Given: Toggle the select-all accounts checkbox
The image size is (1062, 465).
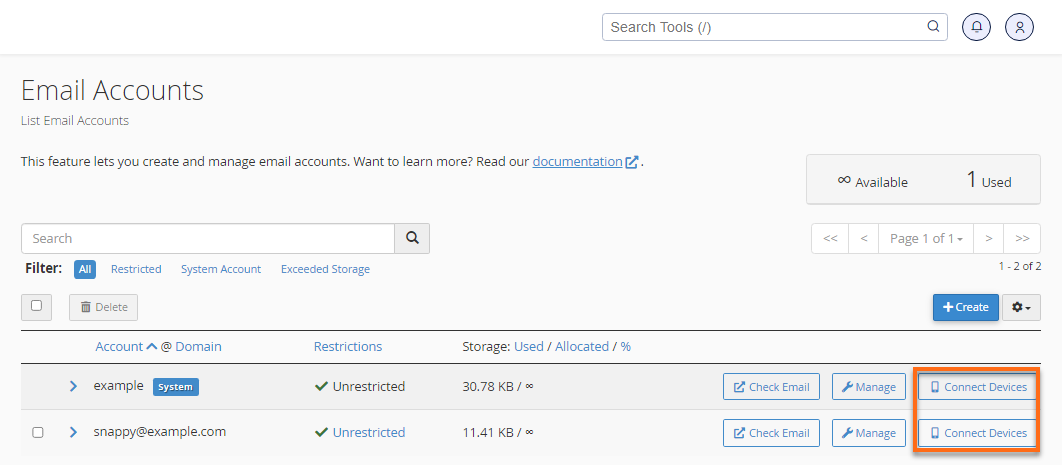Looking at the screenshot, I should pyautogui.click(x=37, y=306).
